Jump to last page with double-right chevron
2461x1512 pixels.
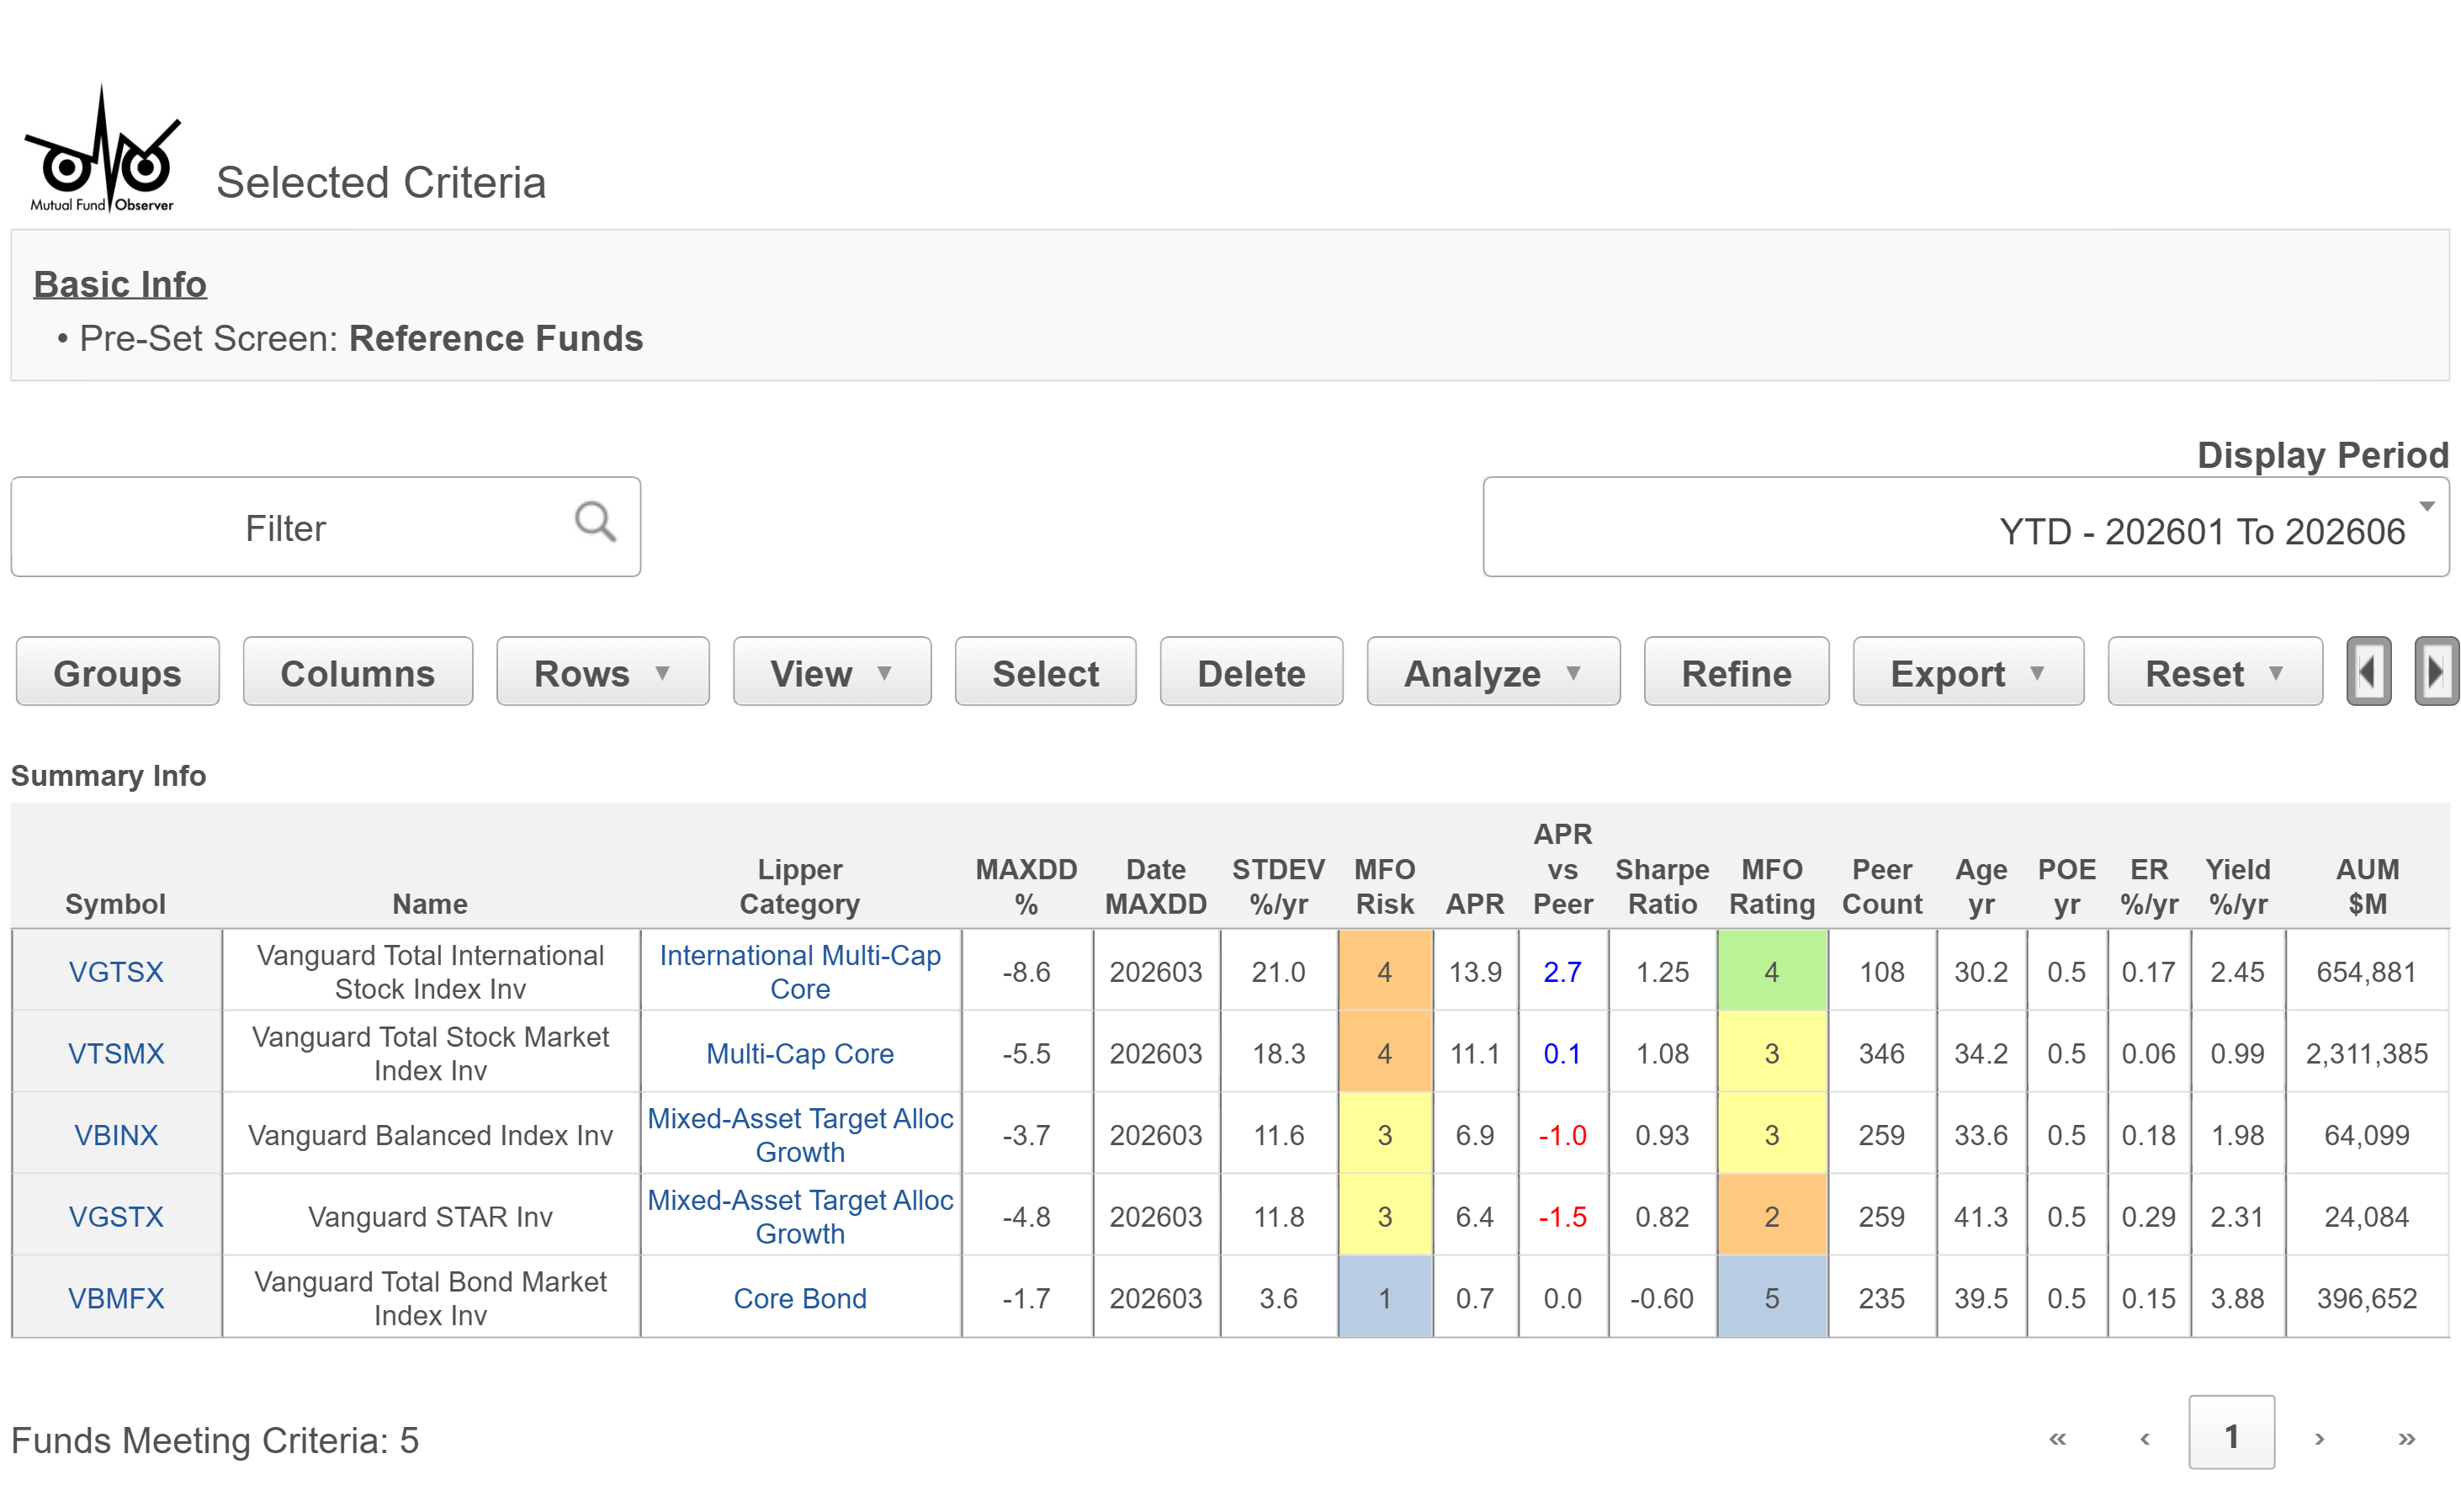pyautogui.click(x=2405, y=1437)
